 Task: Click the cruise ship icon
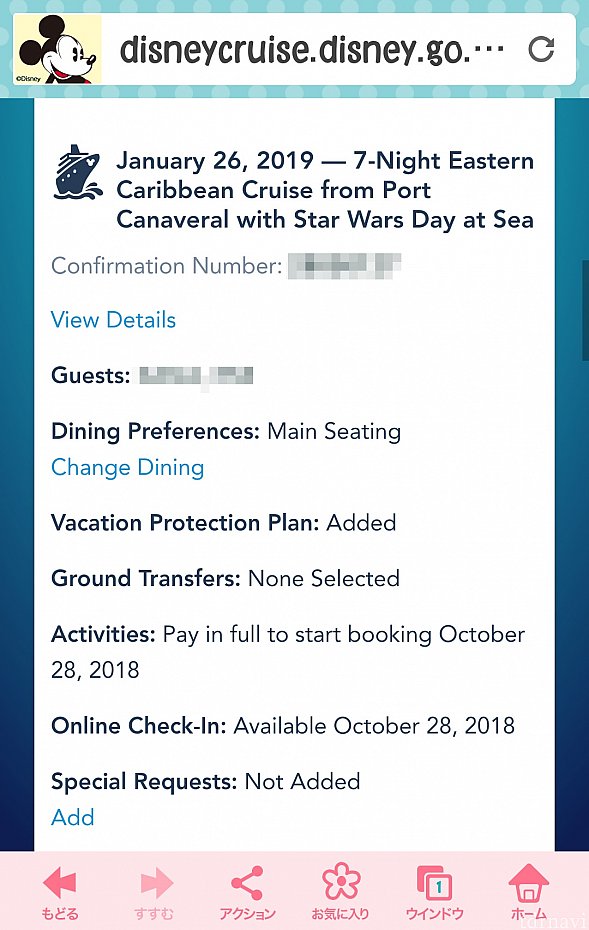point(77,171)
